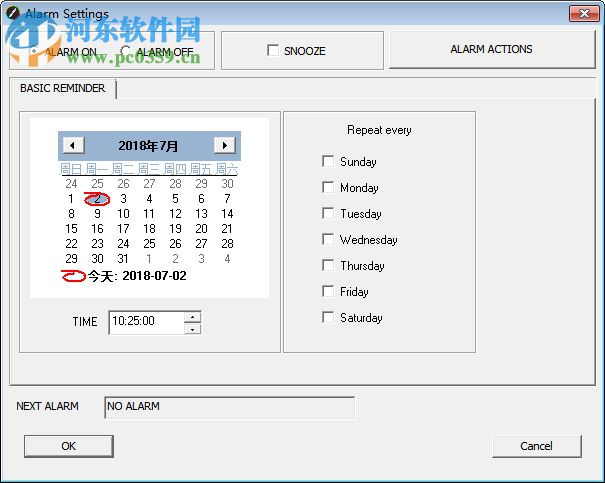
Task: Click the TIME input field 10:25:00
Action: coord(147,322)
